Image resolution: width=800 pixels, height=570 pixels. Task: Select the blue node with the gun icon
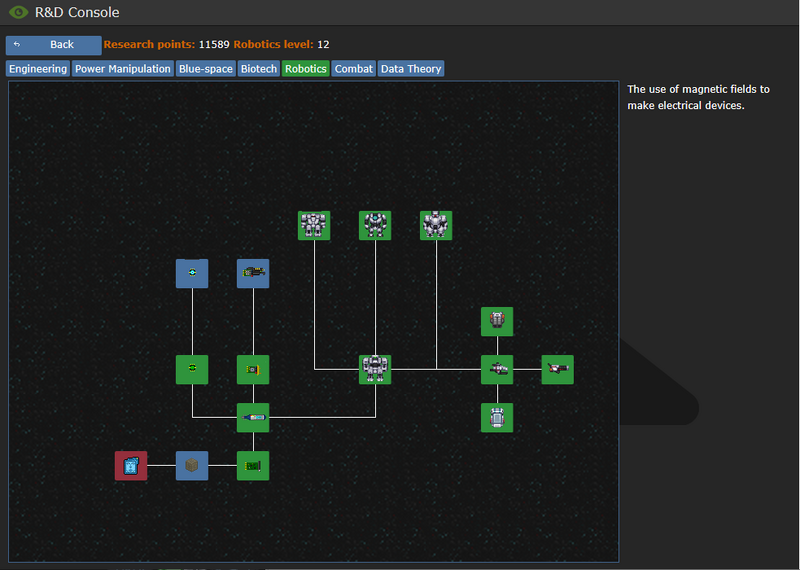[253, 273]
